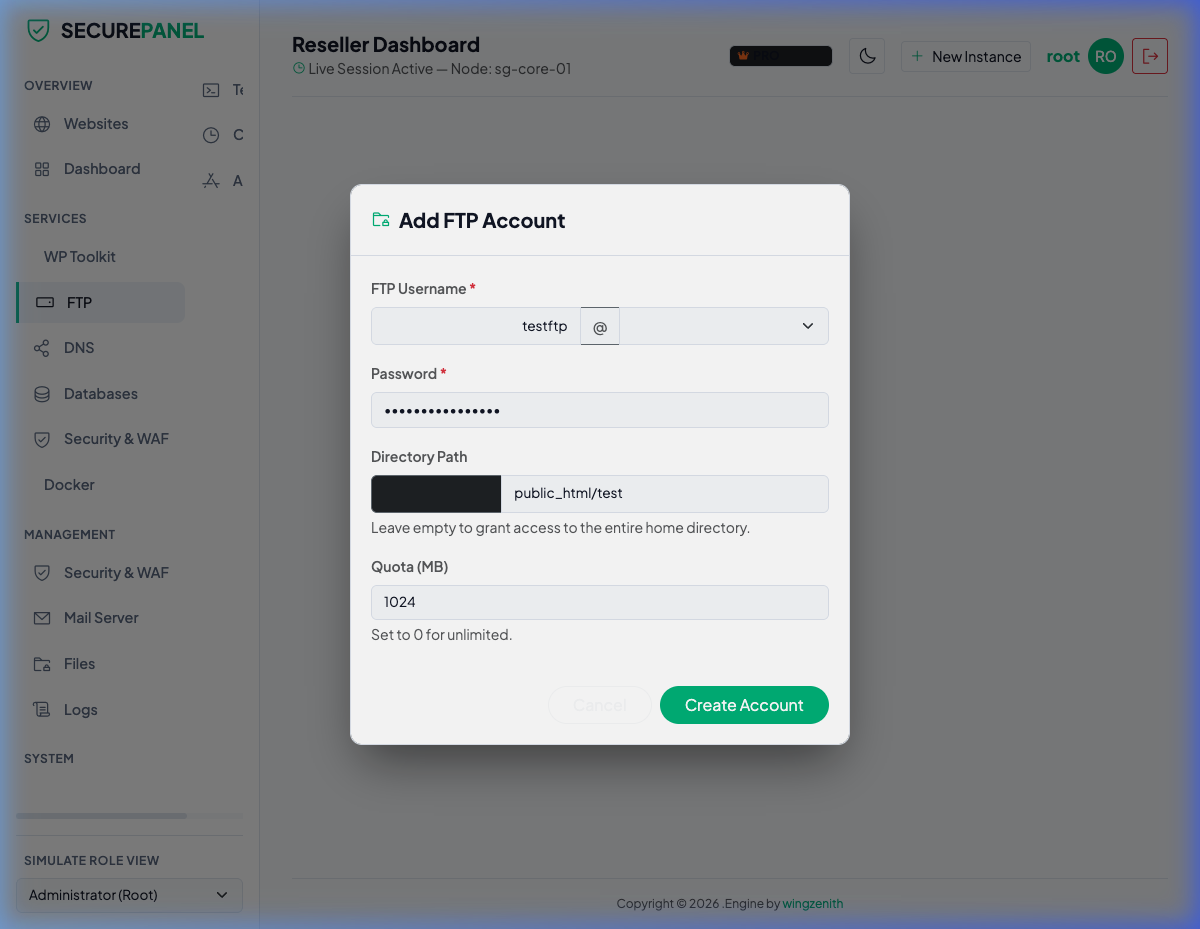
Task: Open the wingzenith footer link
Action: tap(813, 904)
